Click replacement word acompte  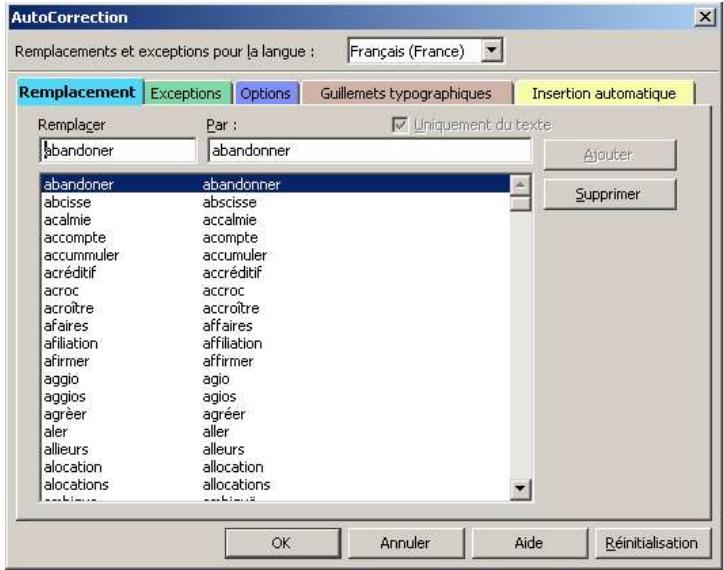[230, 238]
